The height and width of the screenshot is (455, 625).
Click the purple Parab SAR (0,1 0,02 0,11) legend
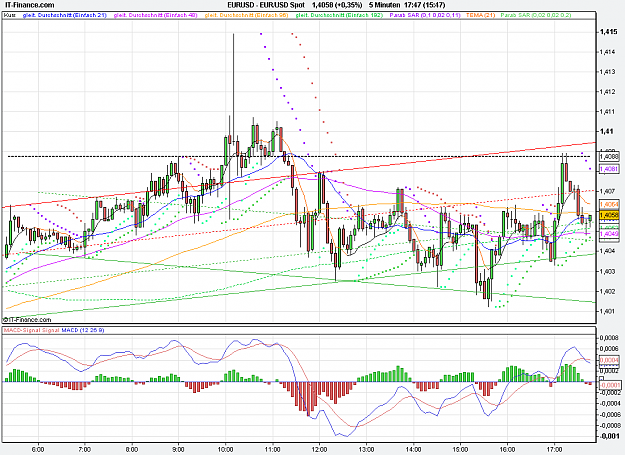425,15
